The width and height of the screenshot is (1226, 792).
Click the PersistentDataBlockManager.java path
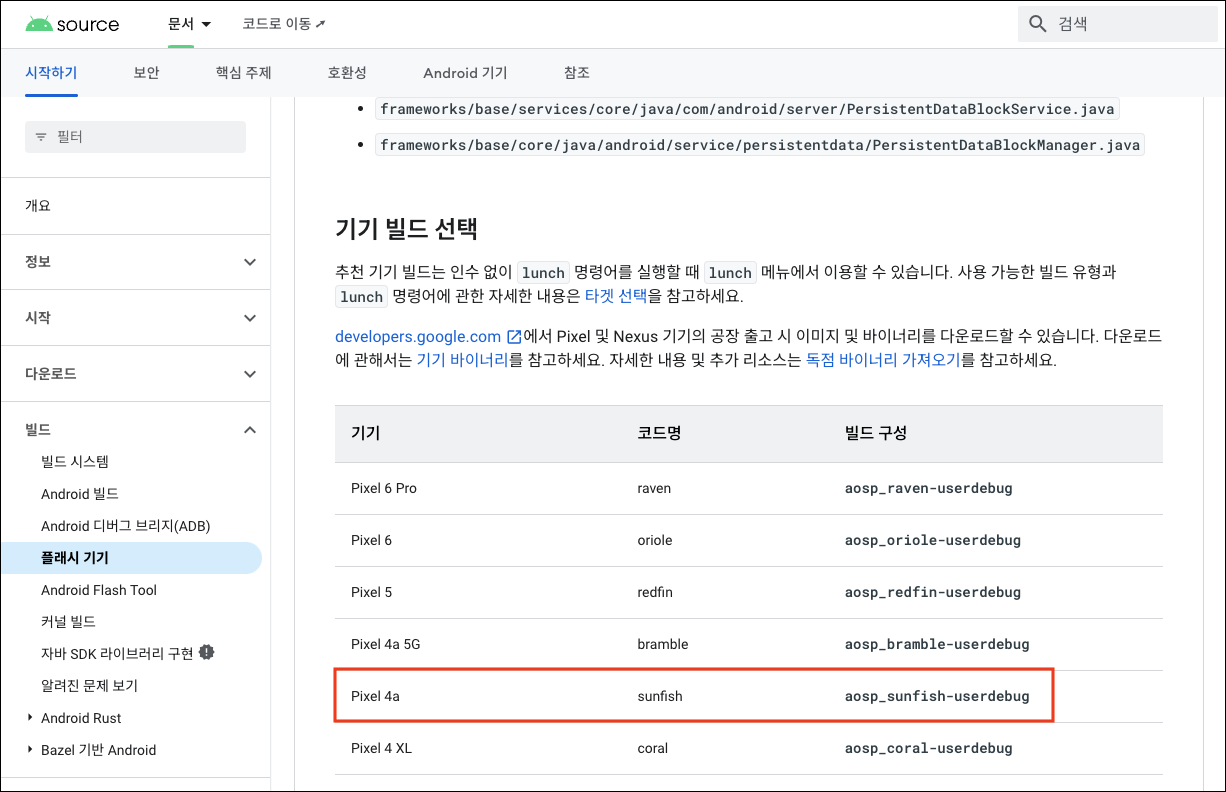[760, 145]
